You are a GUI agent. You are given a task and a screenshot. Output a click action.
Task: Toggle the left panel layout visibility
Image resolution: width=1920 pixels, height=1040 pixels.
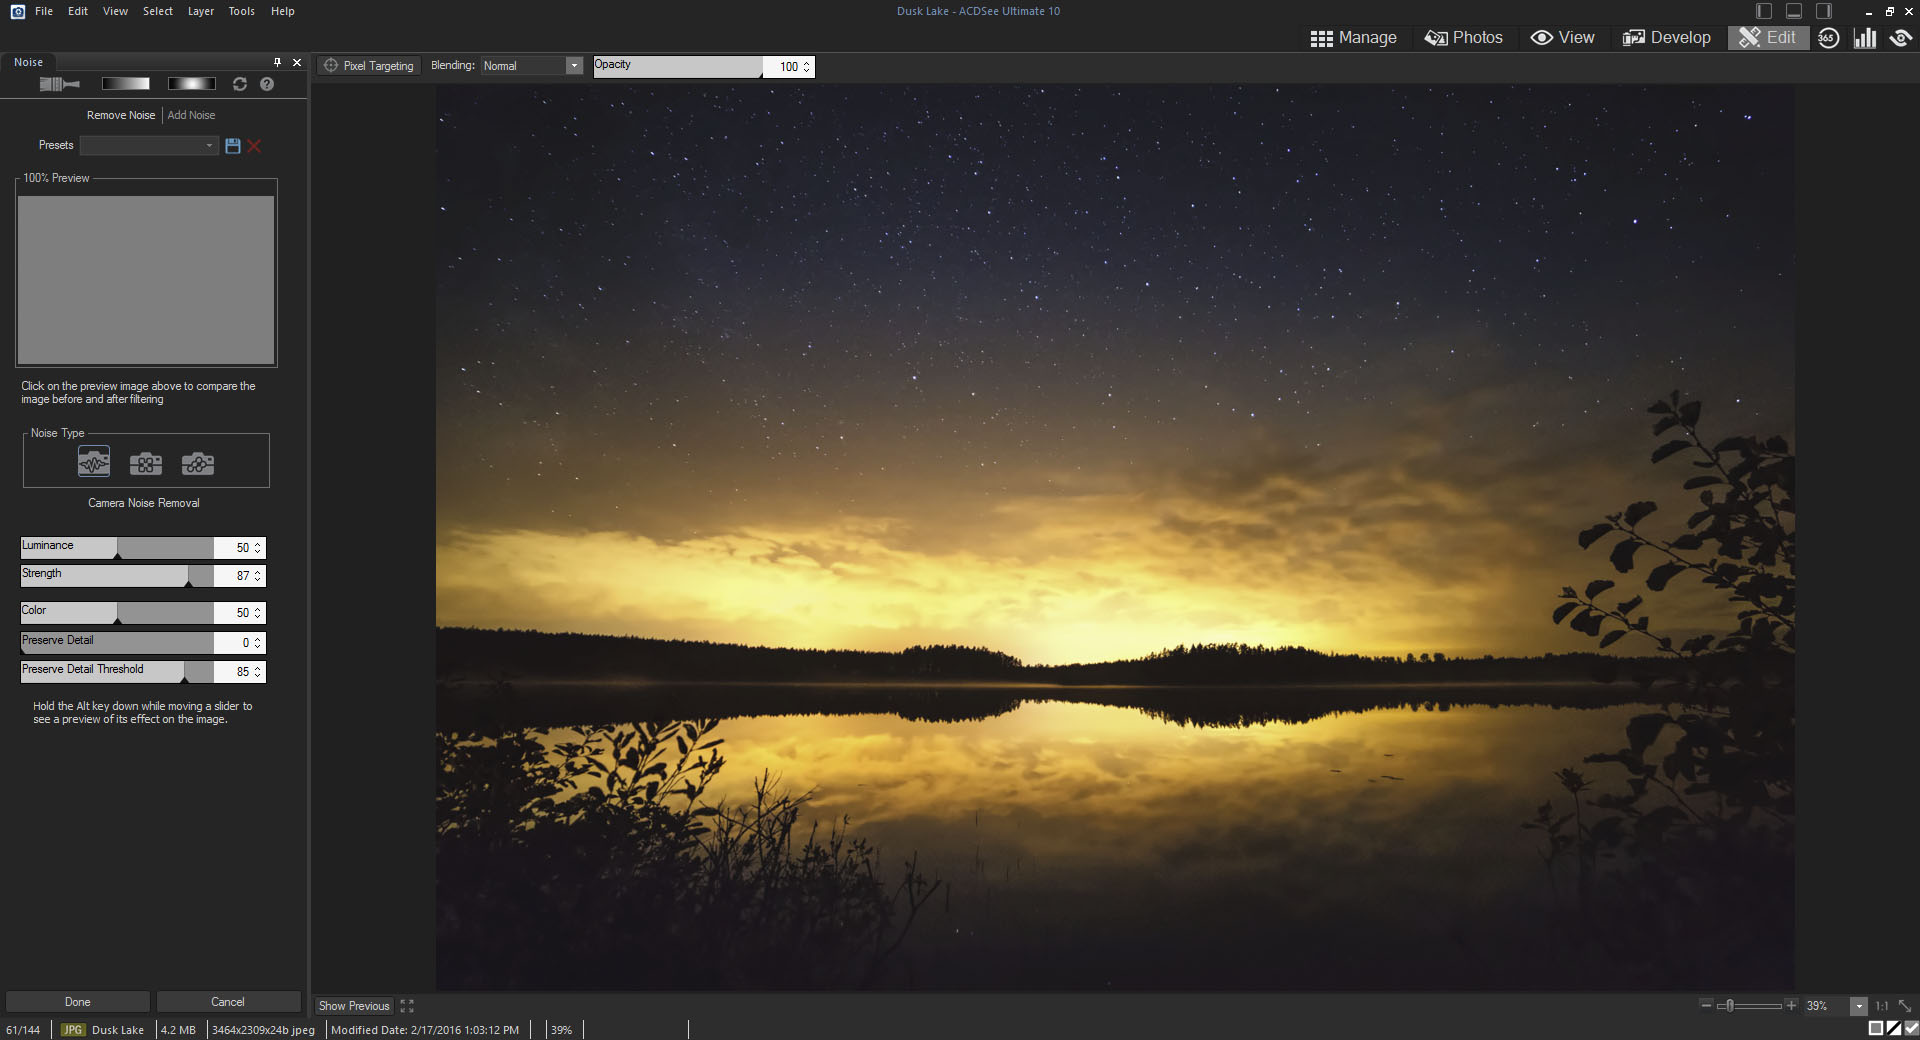(x=1764, y=11)
